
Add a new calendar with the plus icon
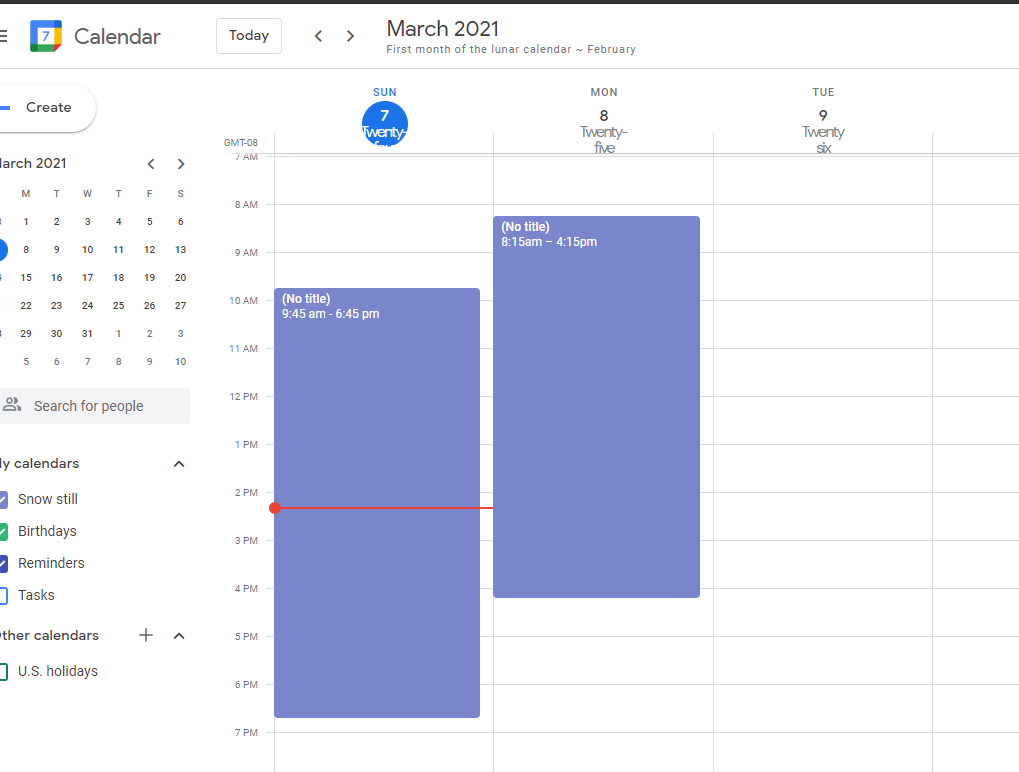pyautogui.click(x=145, y=635)
